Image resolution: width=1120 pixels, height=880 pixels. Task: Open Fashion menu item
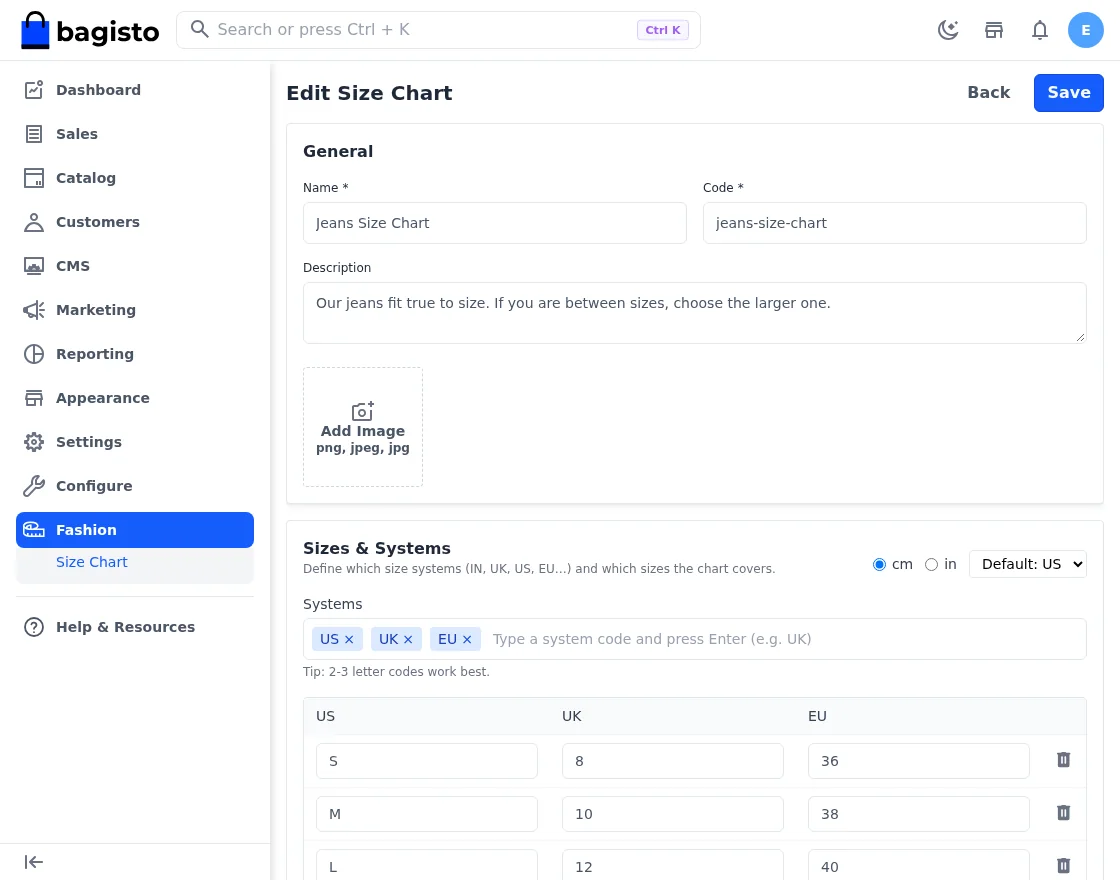135,530
